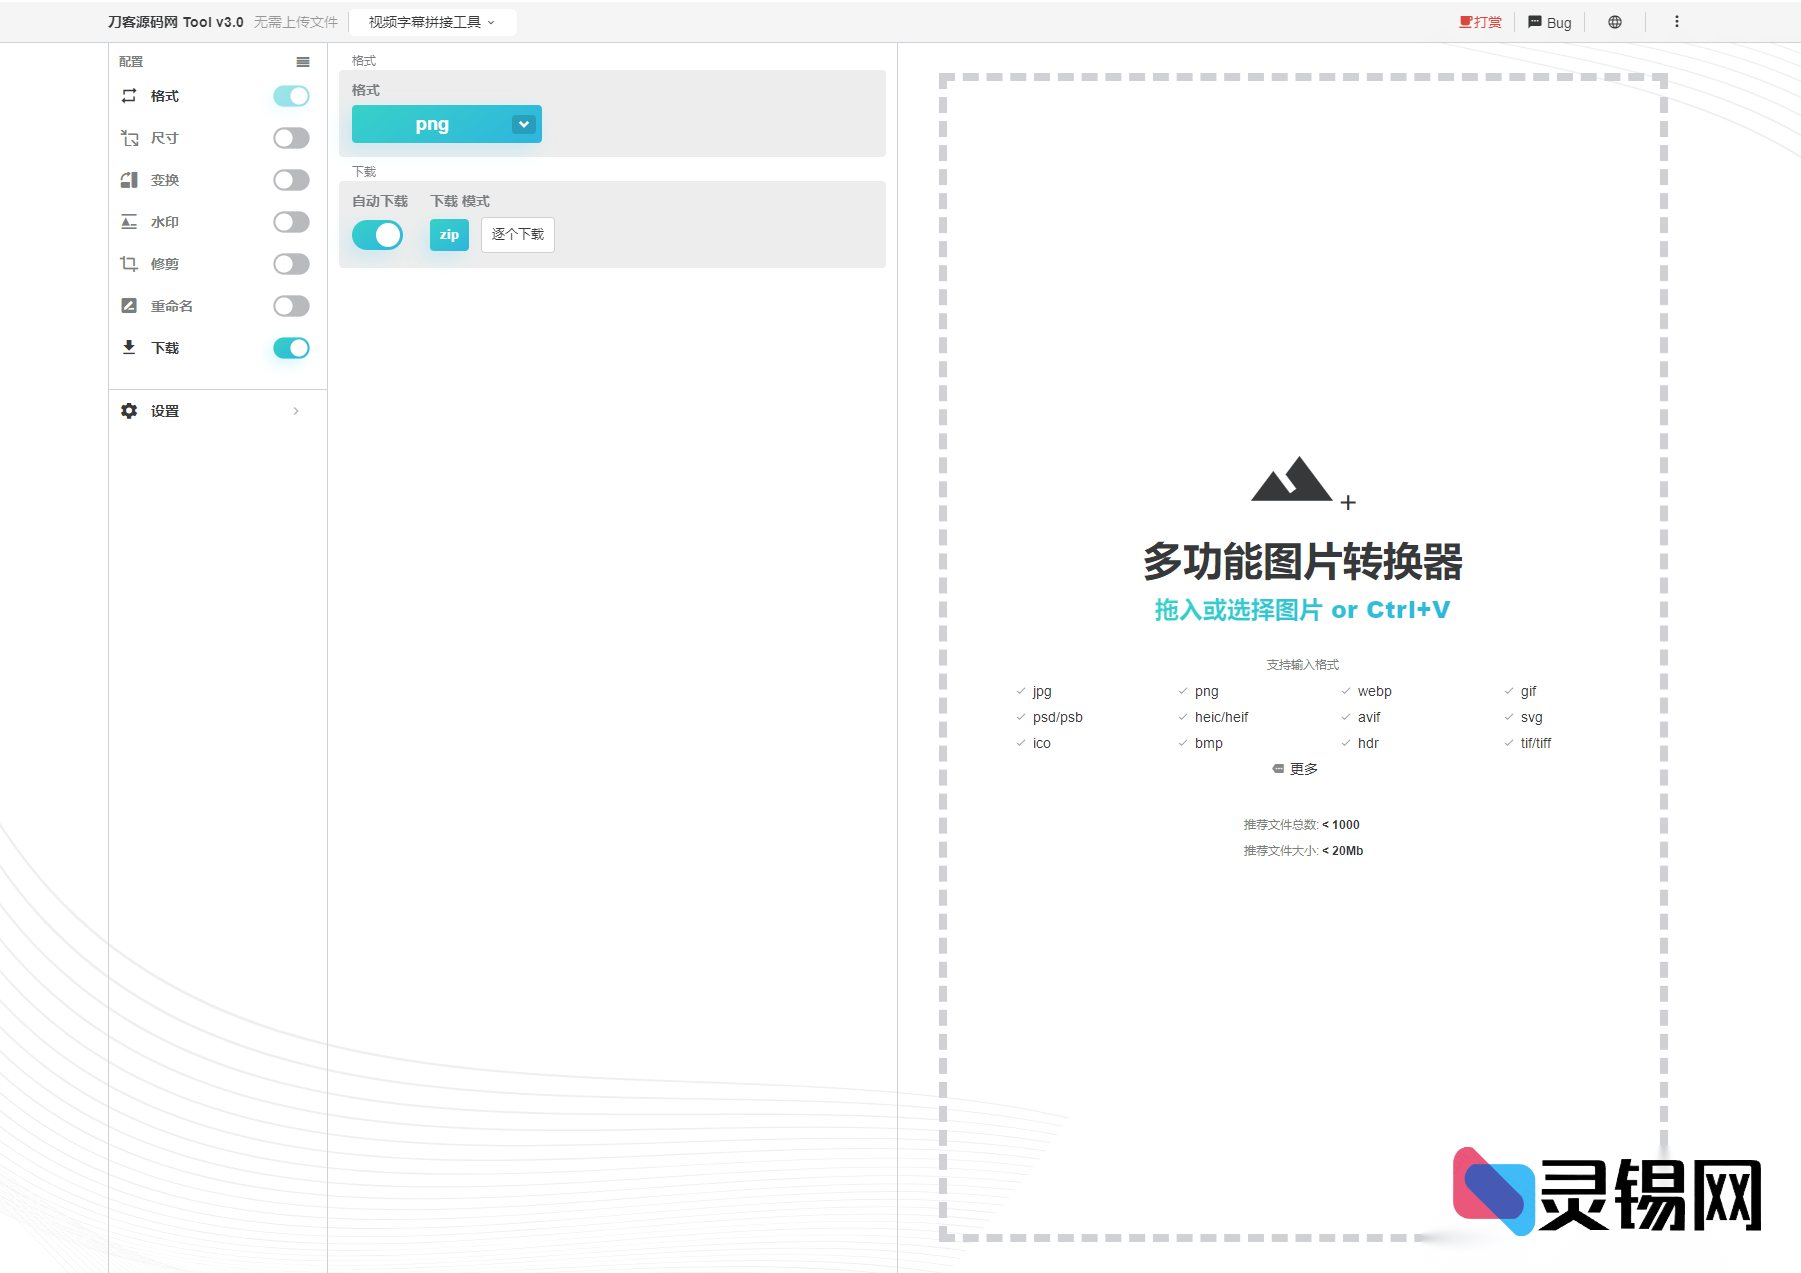Expand the 视频字幕拼接工具 tool dropdown

click(431, 22)
